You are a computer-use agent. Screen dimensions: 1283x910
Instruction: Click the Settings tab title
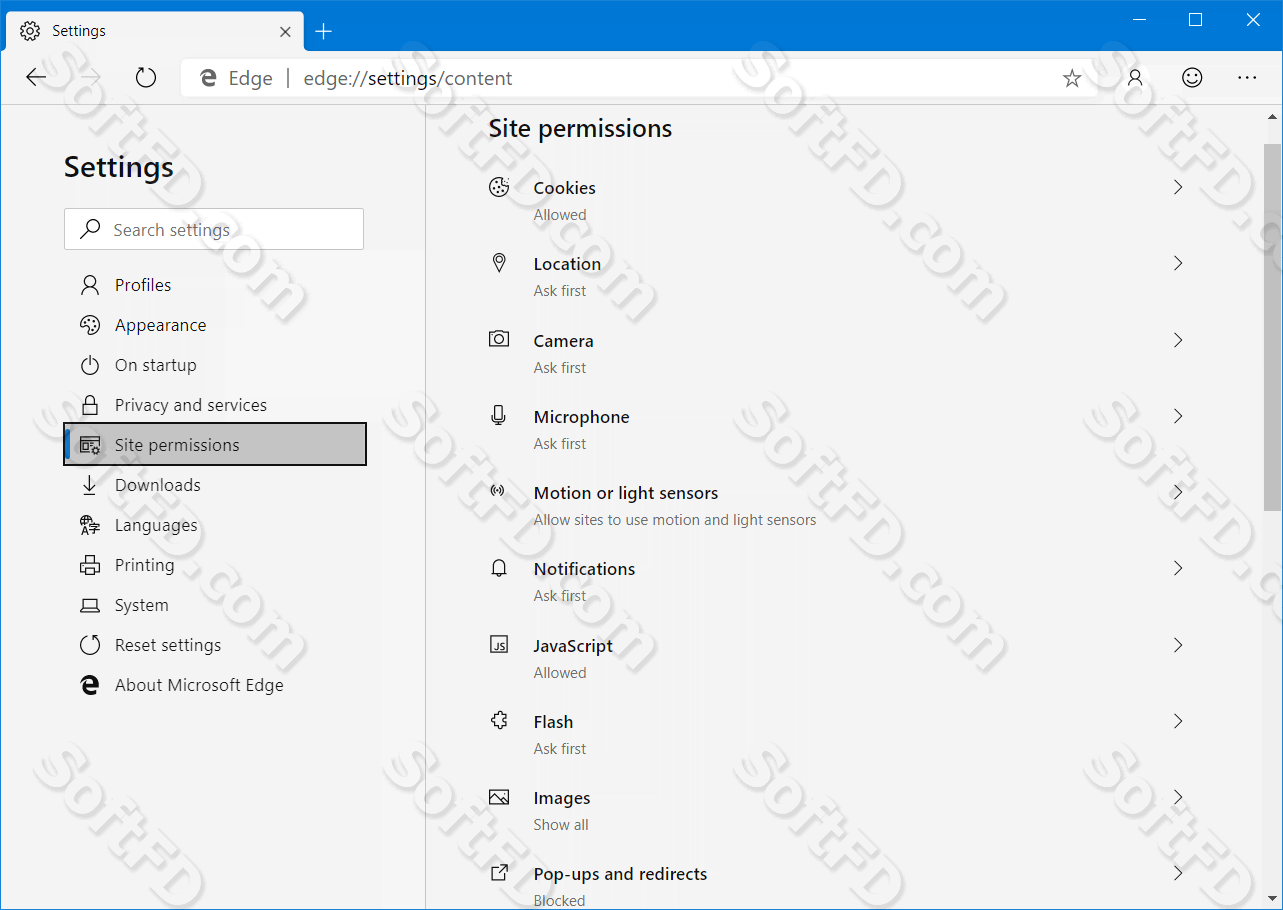coord(79,31)
